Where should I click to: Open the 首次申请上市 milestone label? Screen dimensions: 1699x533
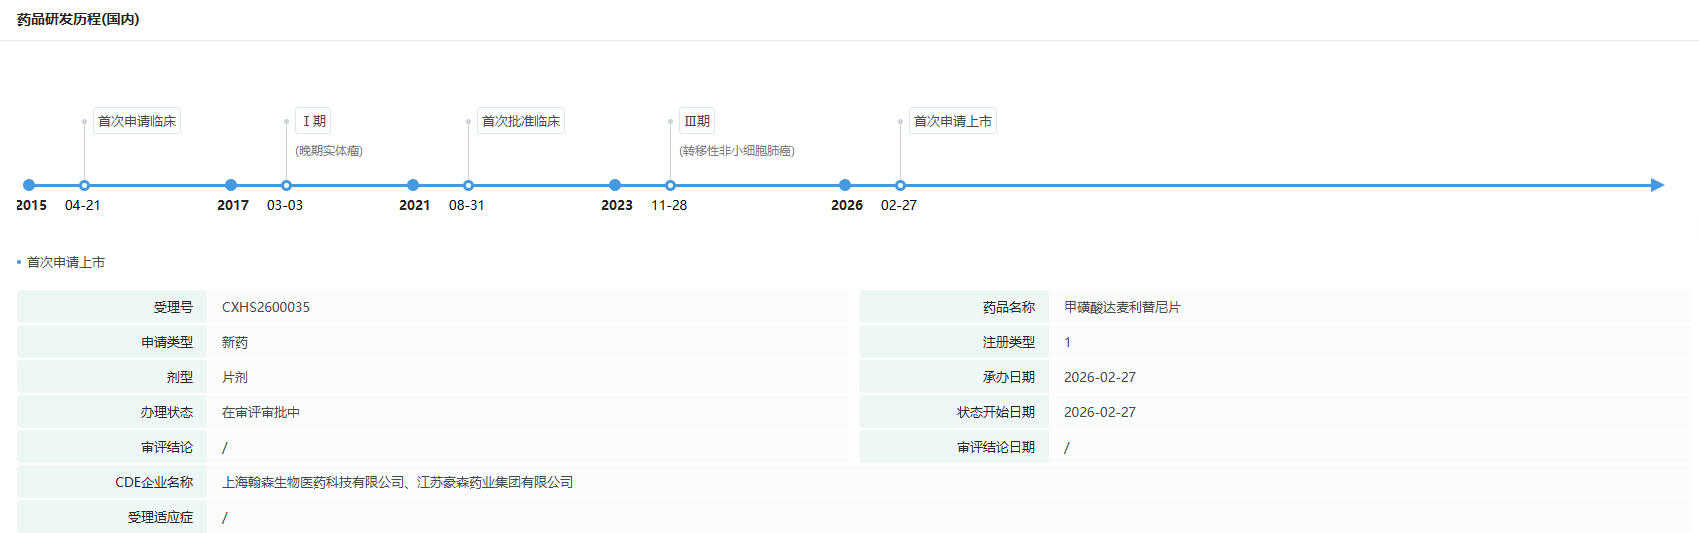953,121
